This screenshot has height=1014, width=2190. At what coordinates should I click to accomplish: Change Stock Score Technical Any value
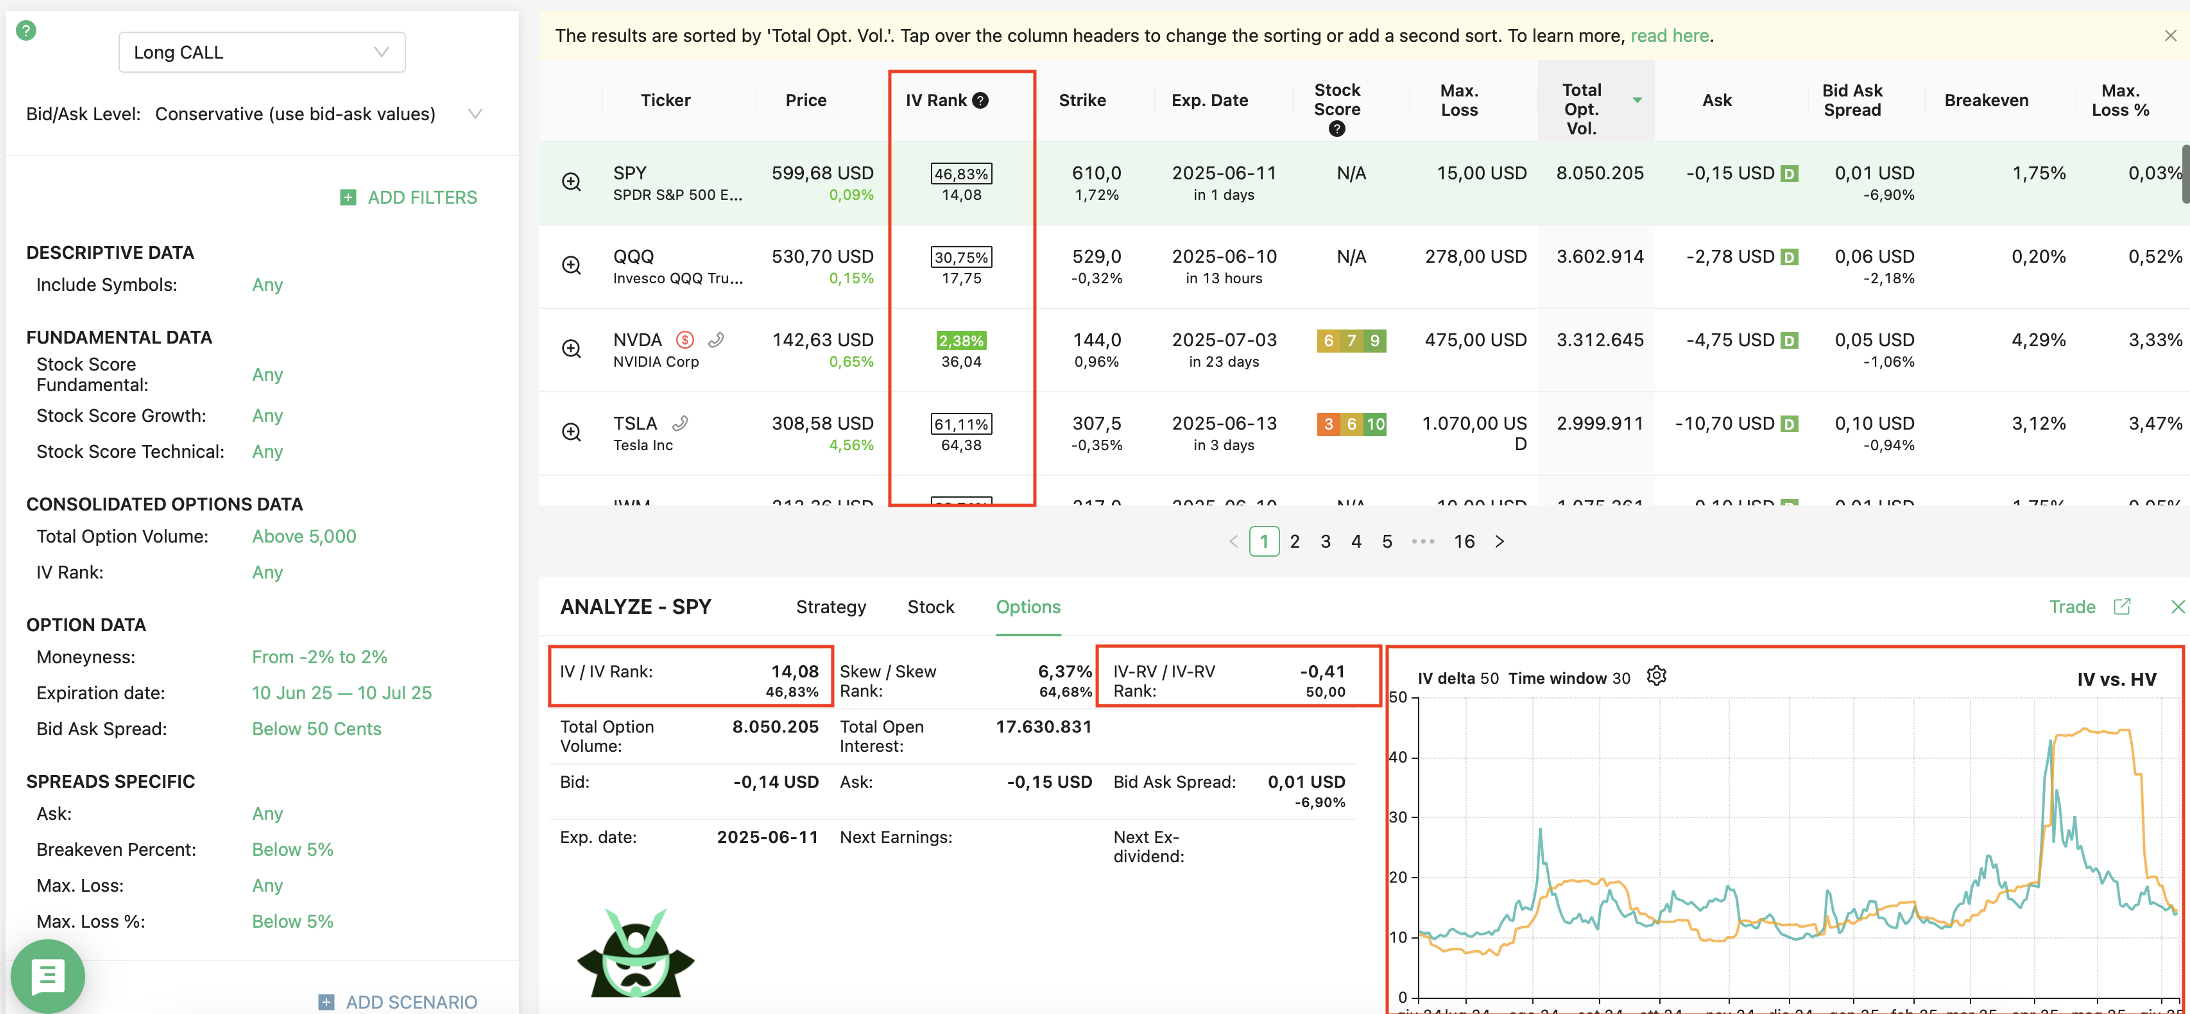point(267,452)
